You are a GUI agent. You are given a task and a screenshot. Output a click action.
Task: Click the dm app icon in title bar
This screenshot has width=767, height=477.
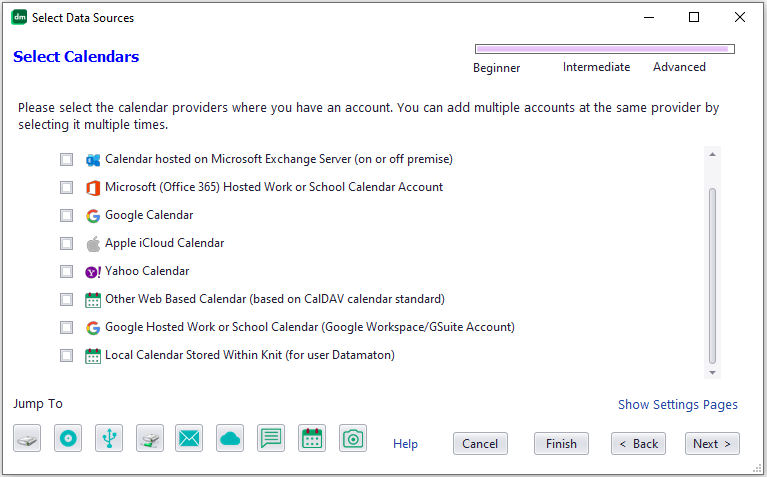pos(20,18)
